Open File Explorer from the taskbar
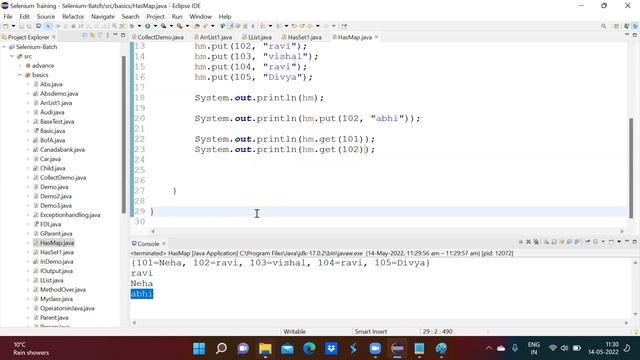Image resolution: width=640 pixels, height=360 pixels. 265,349
